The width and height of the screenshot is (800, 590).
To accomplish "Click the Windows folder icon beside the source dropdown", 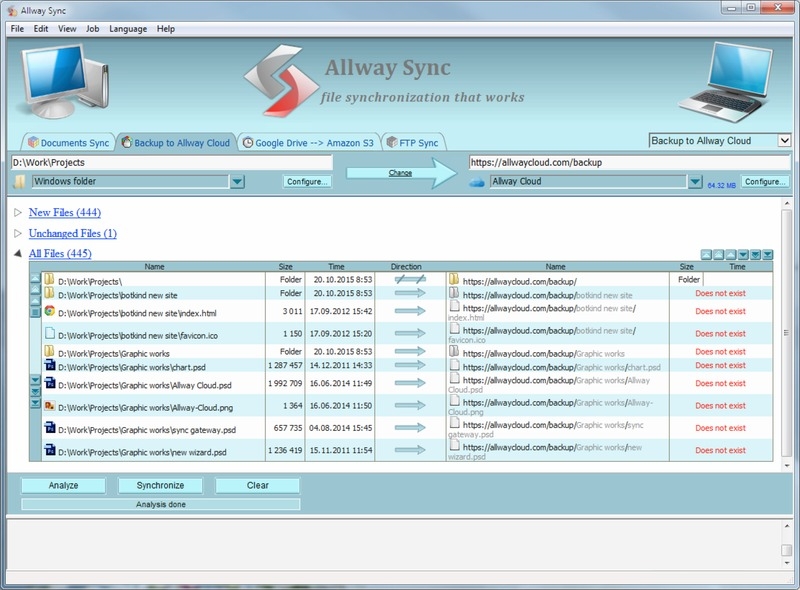I will [17, 180].
